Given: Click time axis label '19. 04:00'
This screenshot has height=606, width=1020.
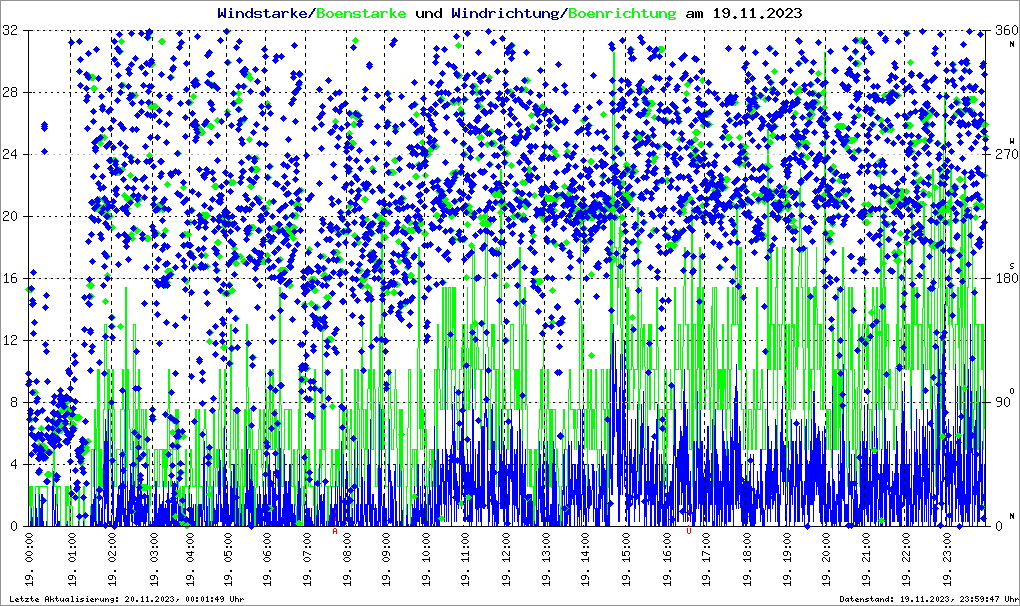Looking at the screenshot, I should [x=190, y=559].
